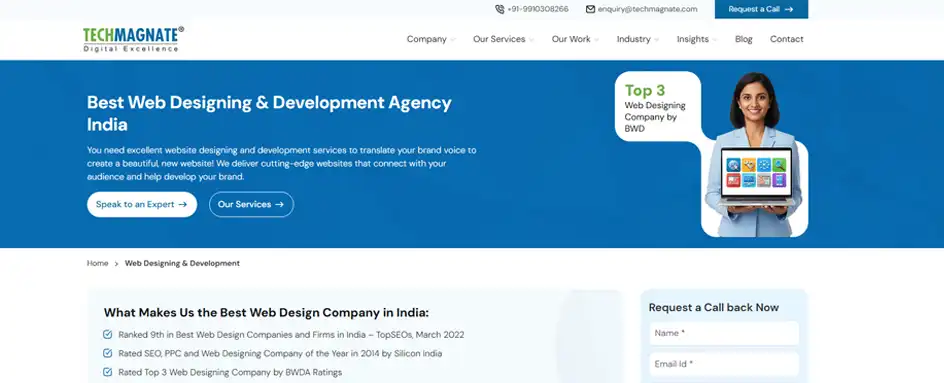944x383 pixels.
Task: Call the +91-9910308266 phone link
Action: click(538, 9)
